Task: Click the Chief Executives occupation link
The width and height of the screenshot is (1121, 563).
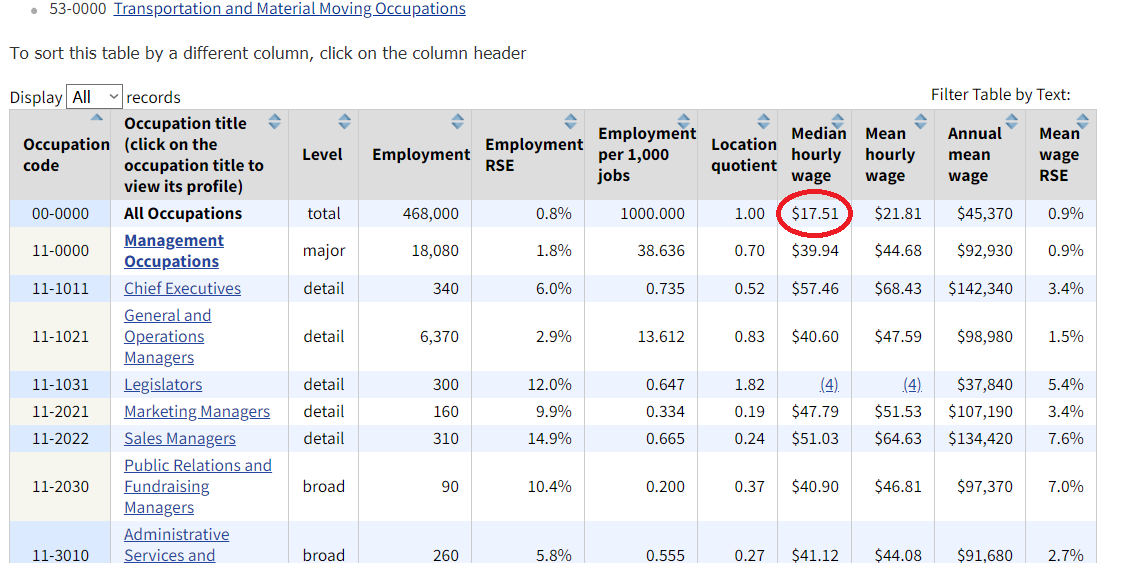Action: (x=182, y=289)
